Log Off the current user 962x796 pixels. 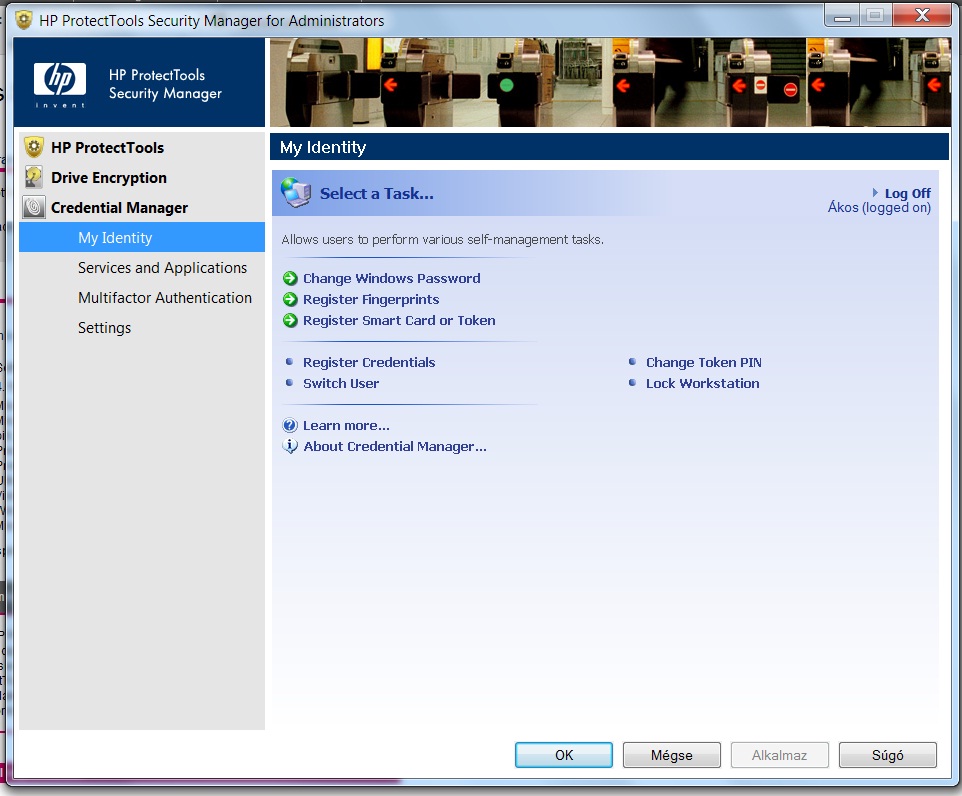point(907,193)
